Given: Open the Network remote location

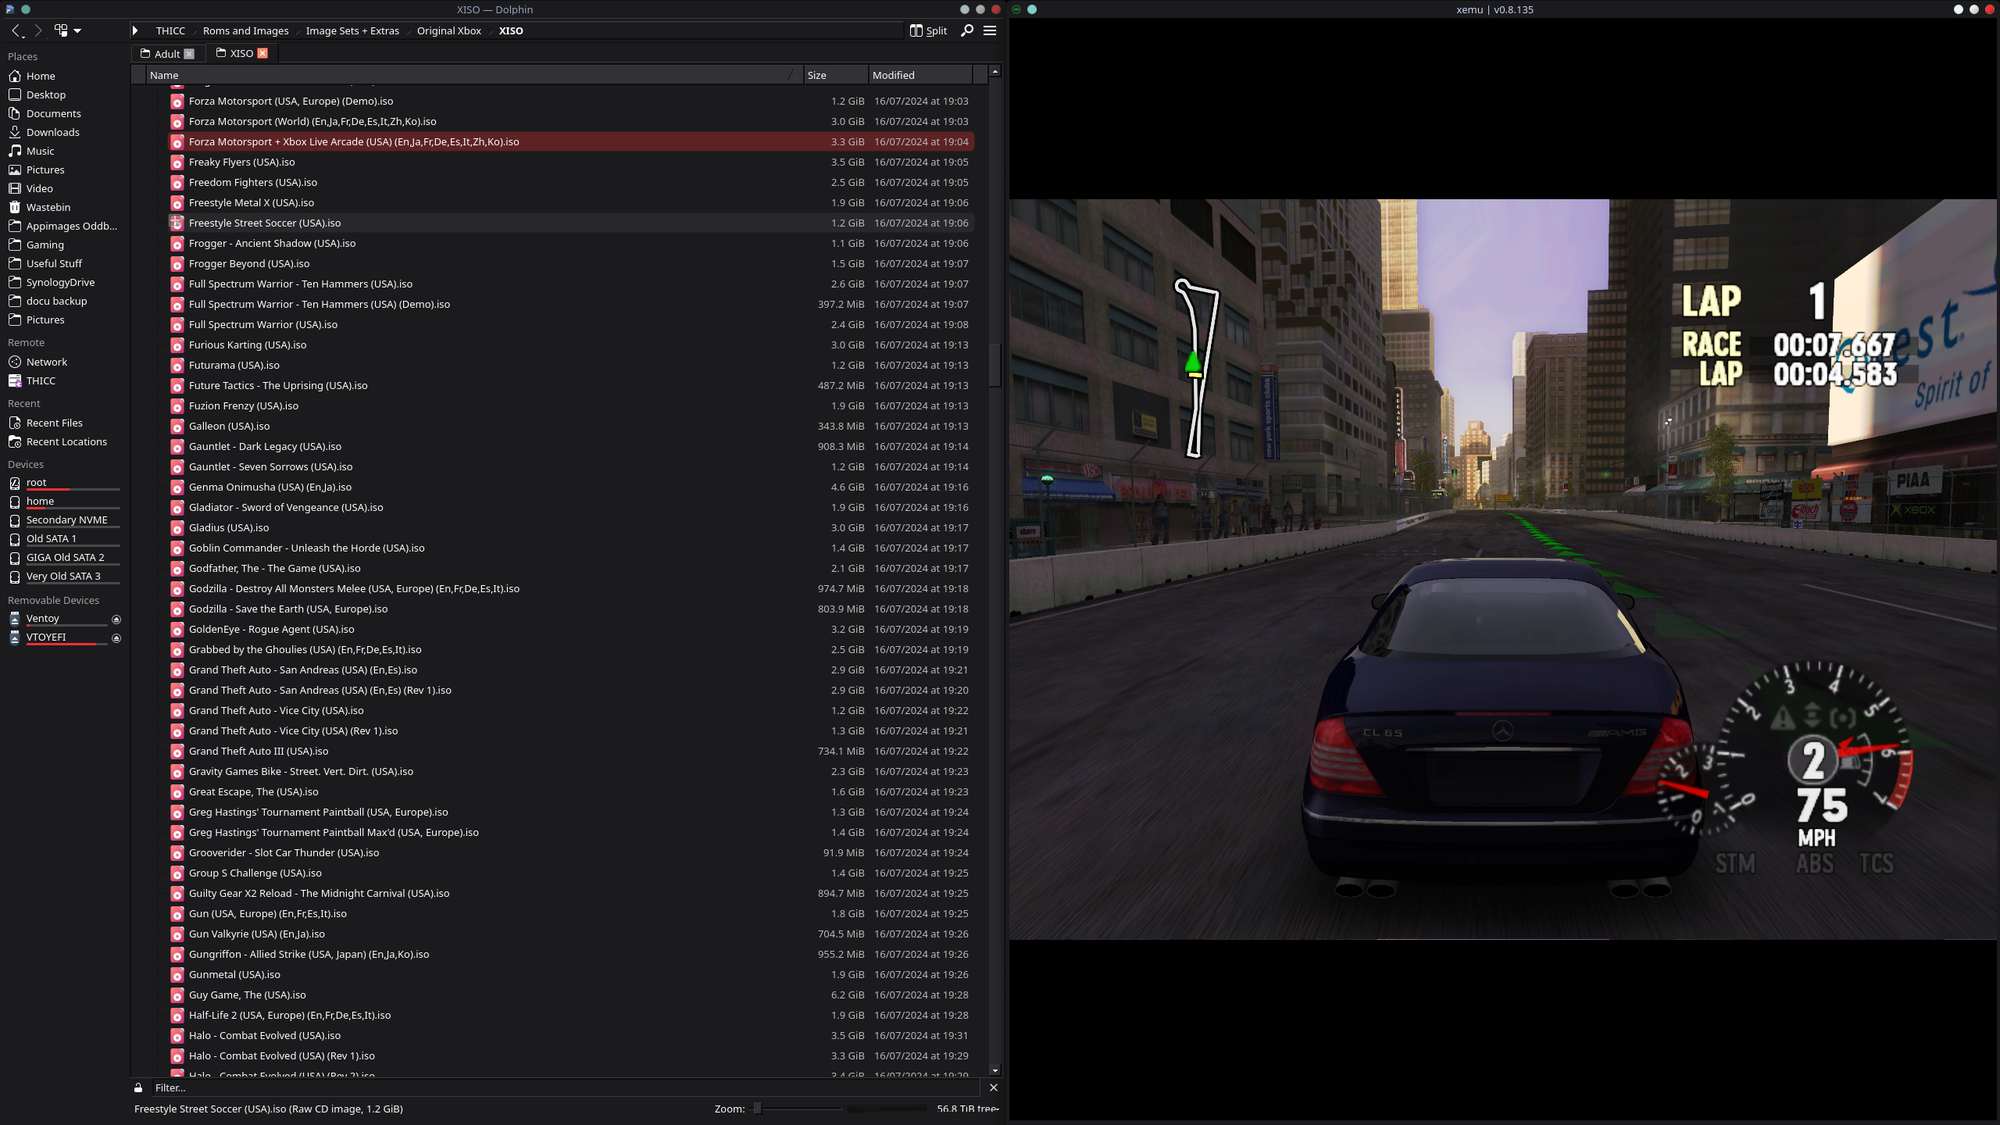Looking at the screenshot, I should (x=47, y=362).
